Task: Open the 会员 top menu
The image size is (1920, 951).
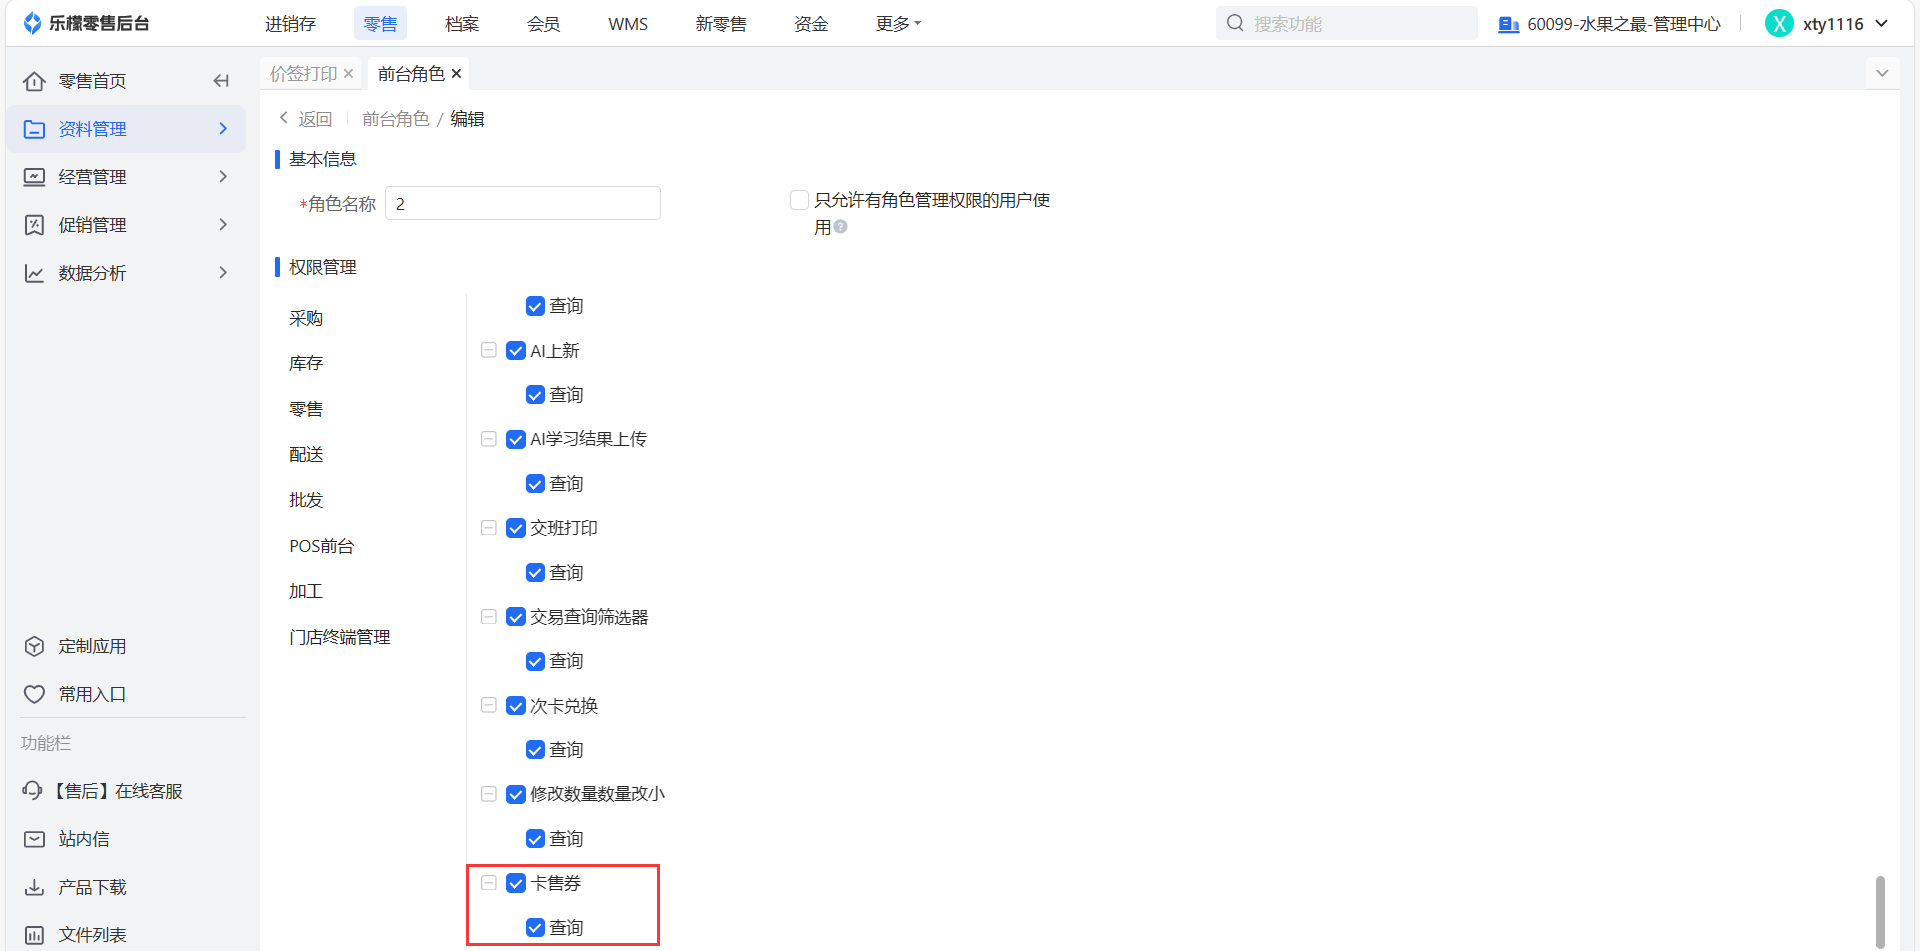Action: (x=544, y=23)
